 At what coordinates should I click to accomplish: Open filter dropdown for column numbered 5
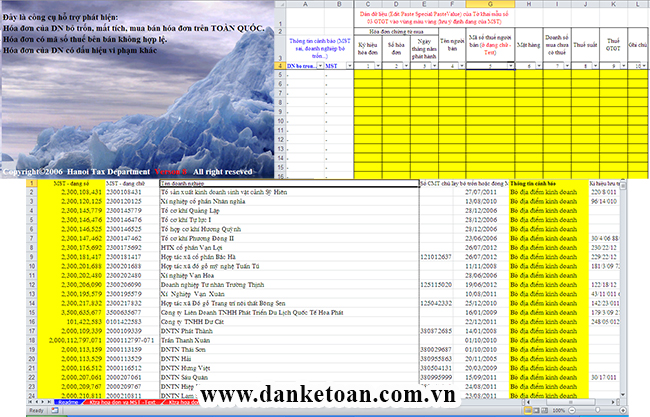[x=510, y=66]
